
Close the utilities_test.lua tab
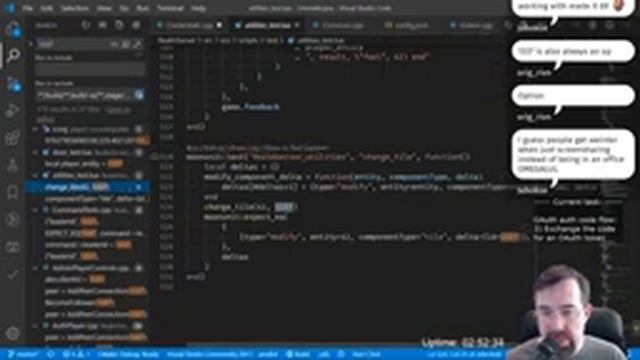pos(297,25)
